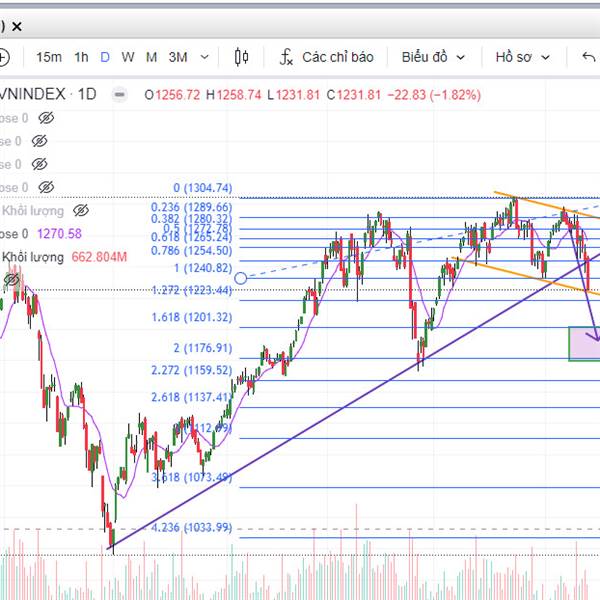Select the purple target rectangle on chart
The image size is (600, 600).
(583, 343)
